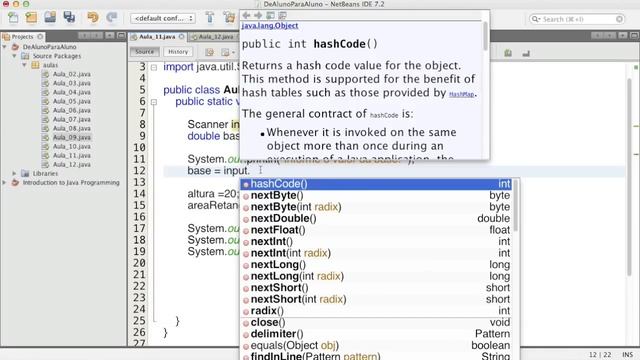The height and width of the screenshot is (360, 640).
Task: Go forward in the Javadoc popup
Action: click(258, 16)
